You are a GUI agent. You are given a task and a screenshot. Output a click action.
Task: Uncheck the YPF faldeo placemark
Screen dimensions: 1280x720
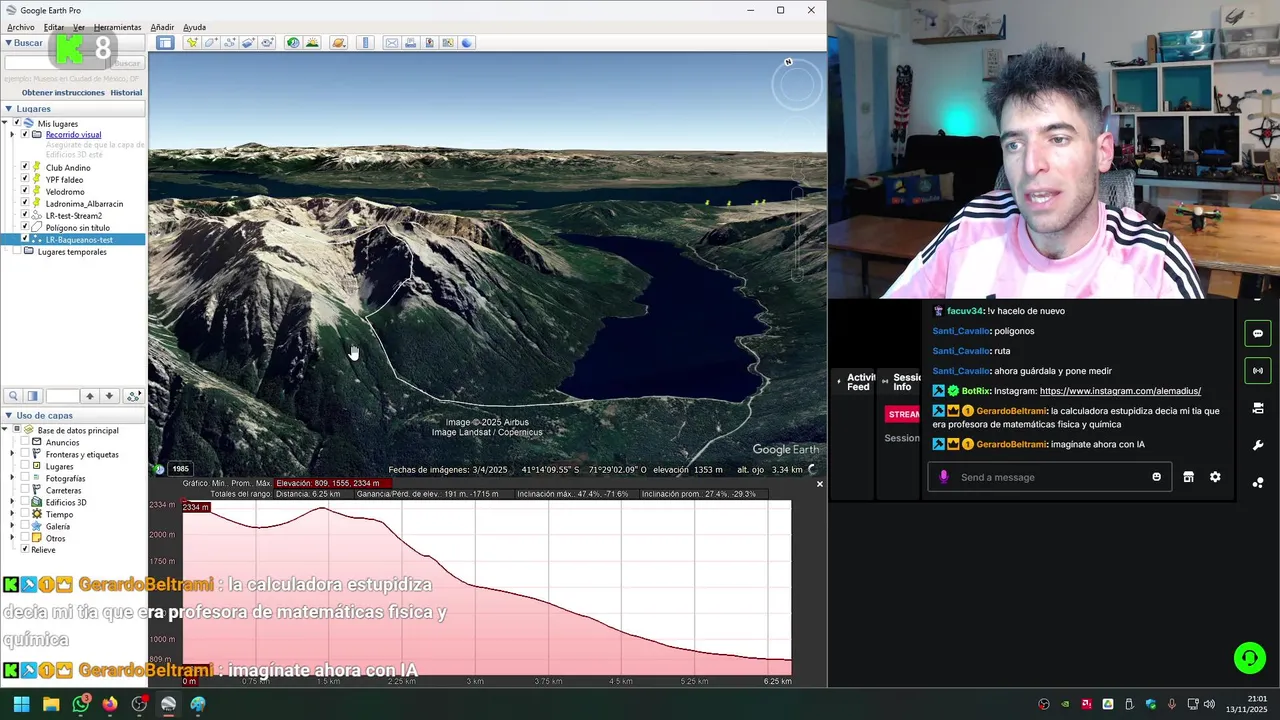(x=25, y=180)
